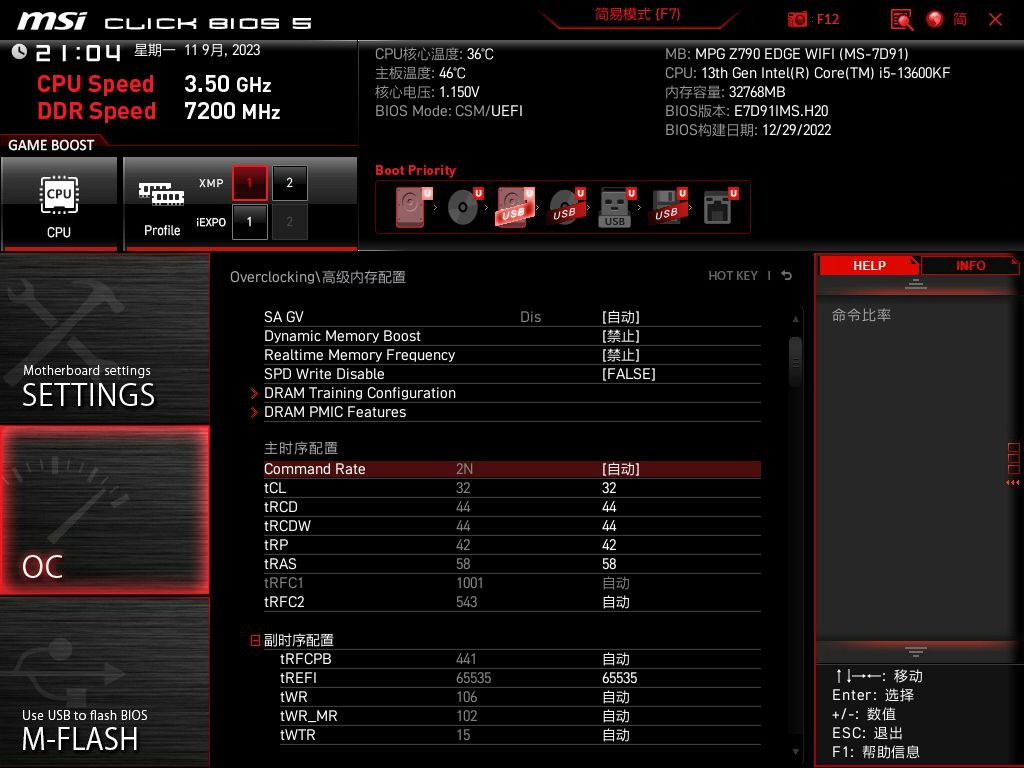Edit the tRCD value field
The height and width of the screenshot is (768, 1024).
(x=609, y=507)
